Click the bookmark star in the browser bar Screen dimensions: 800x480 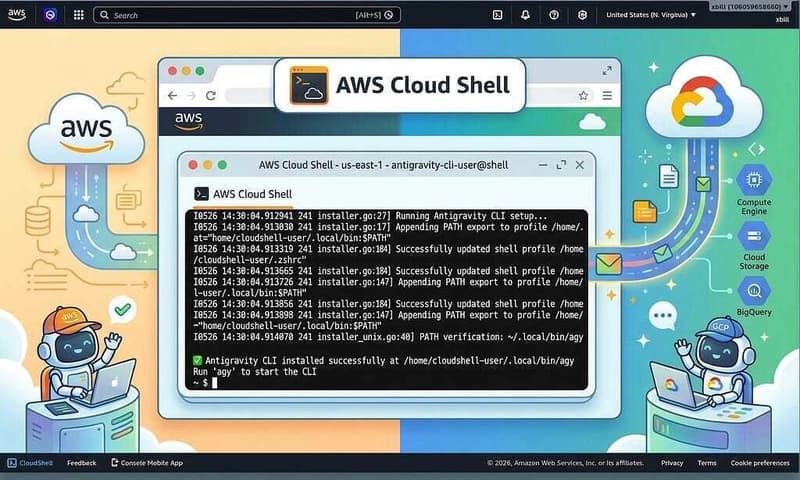coord(583,95)
